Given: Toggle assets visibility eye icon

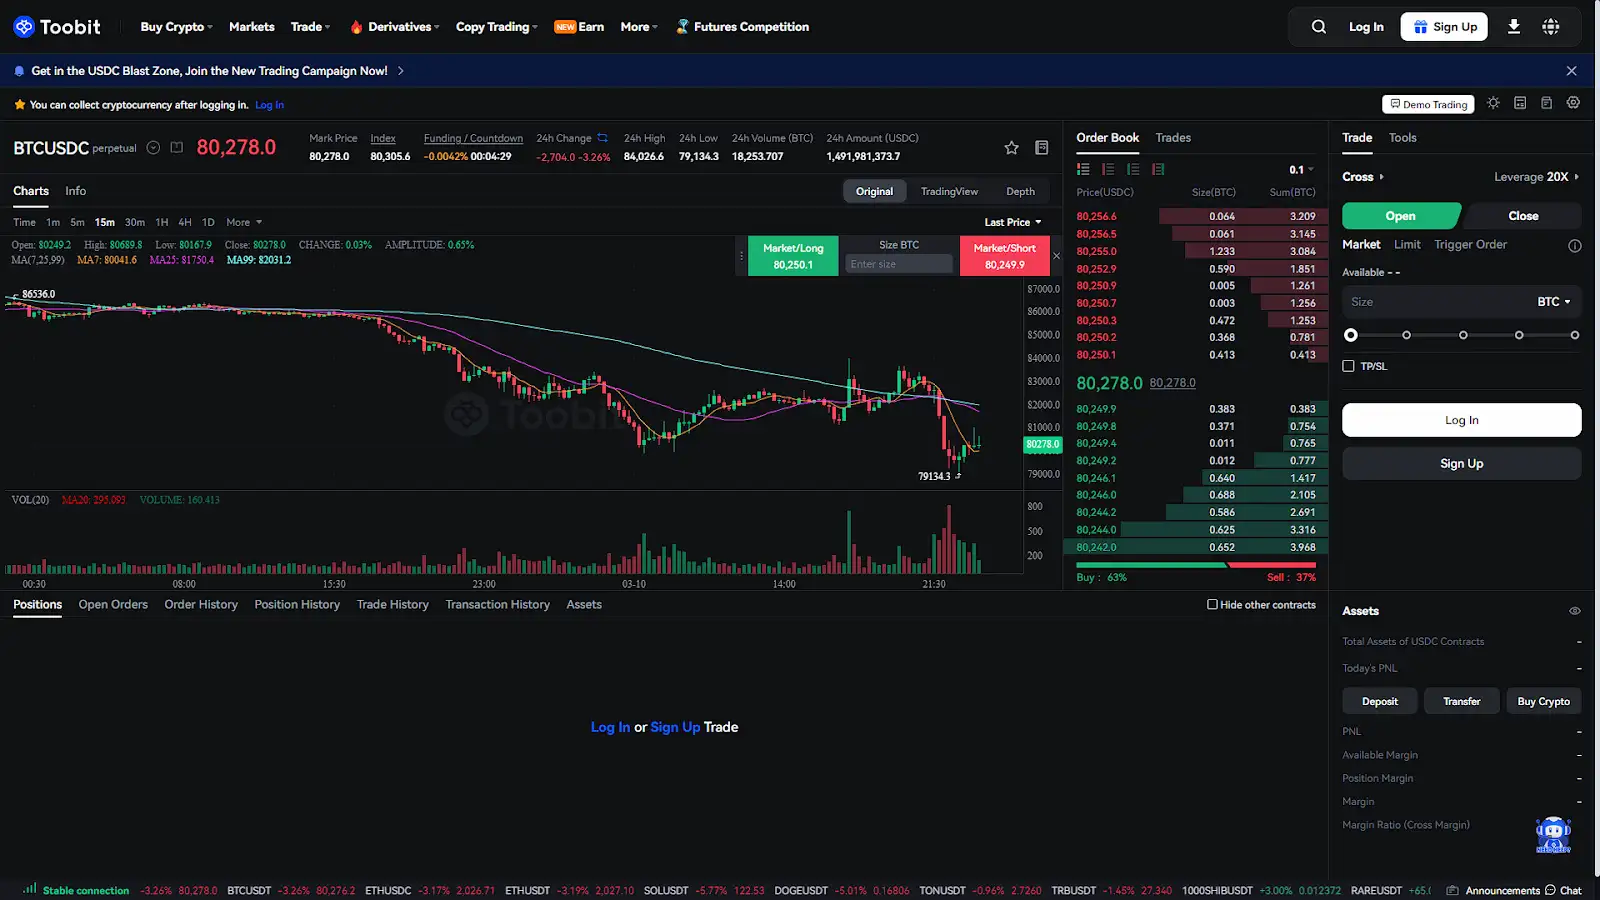Looking at the screenshot, I should [x=1574, y=611].
